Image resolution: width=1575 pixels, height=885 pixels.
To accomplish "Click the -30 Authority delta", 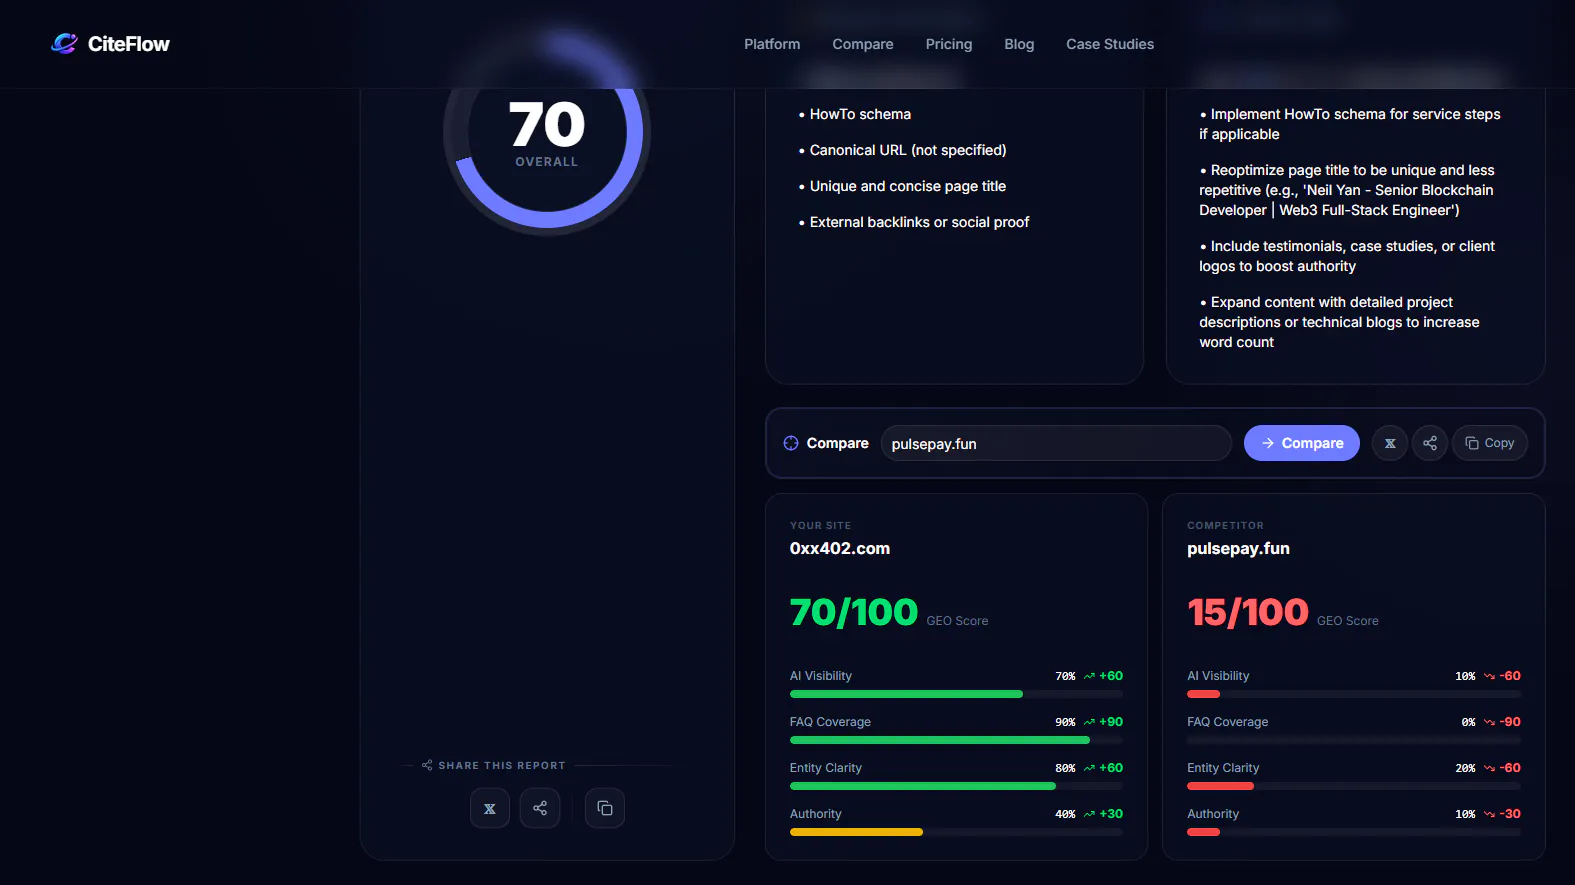I will point(1510,814).
